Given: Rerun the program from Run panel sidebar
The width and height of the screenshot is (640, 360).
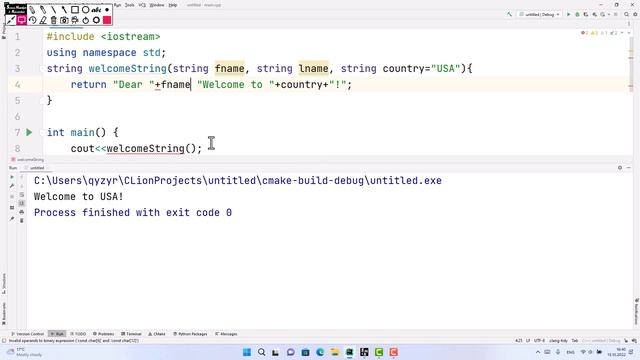Looking at the screenshot, I should point(12,177).
